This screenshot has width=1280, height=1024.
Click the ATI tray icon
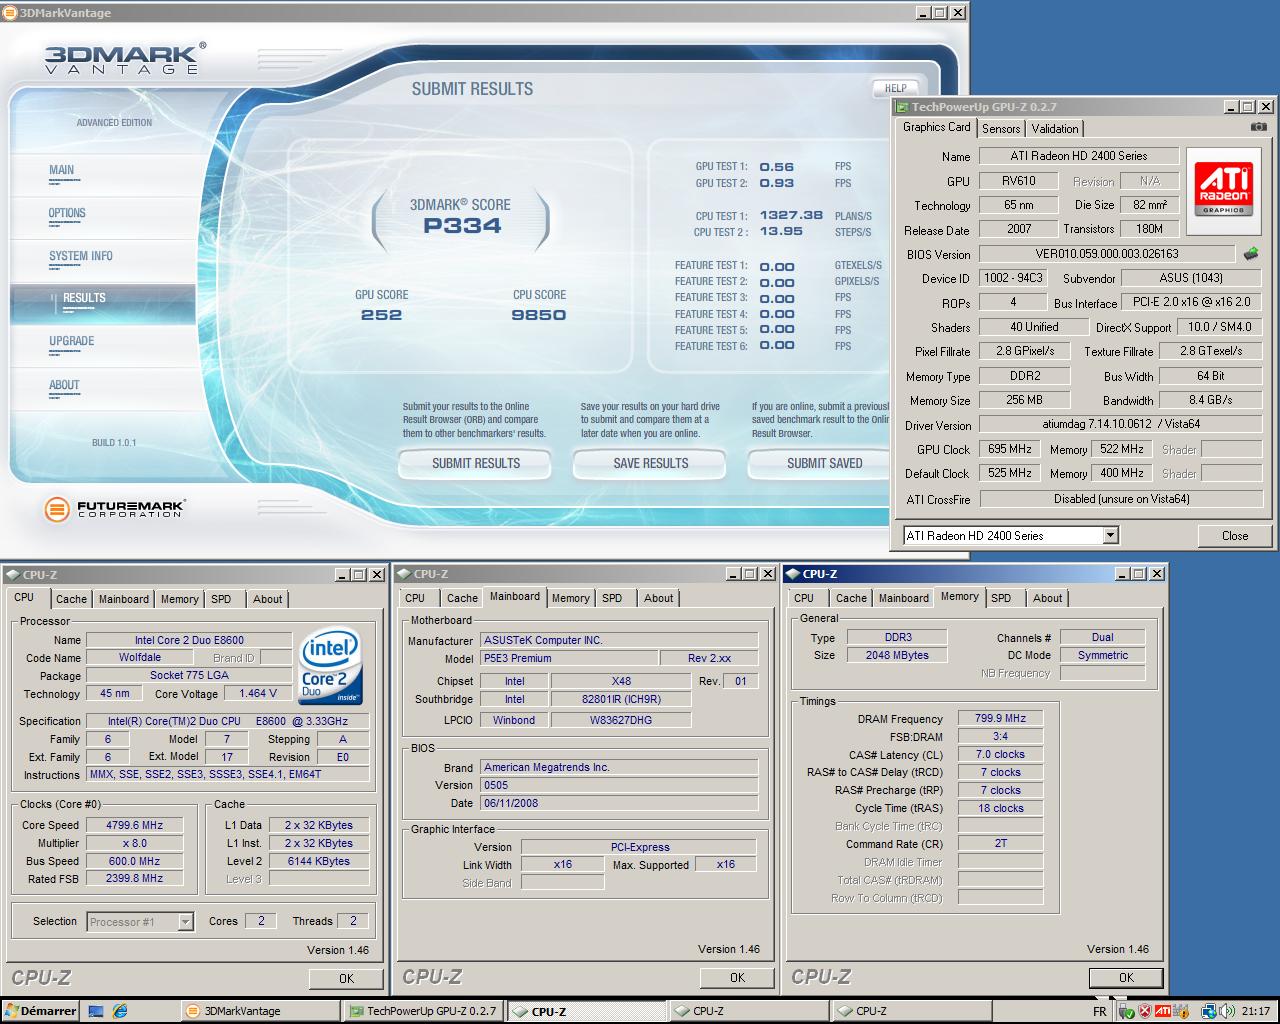(1163, 1011)
